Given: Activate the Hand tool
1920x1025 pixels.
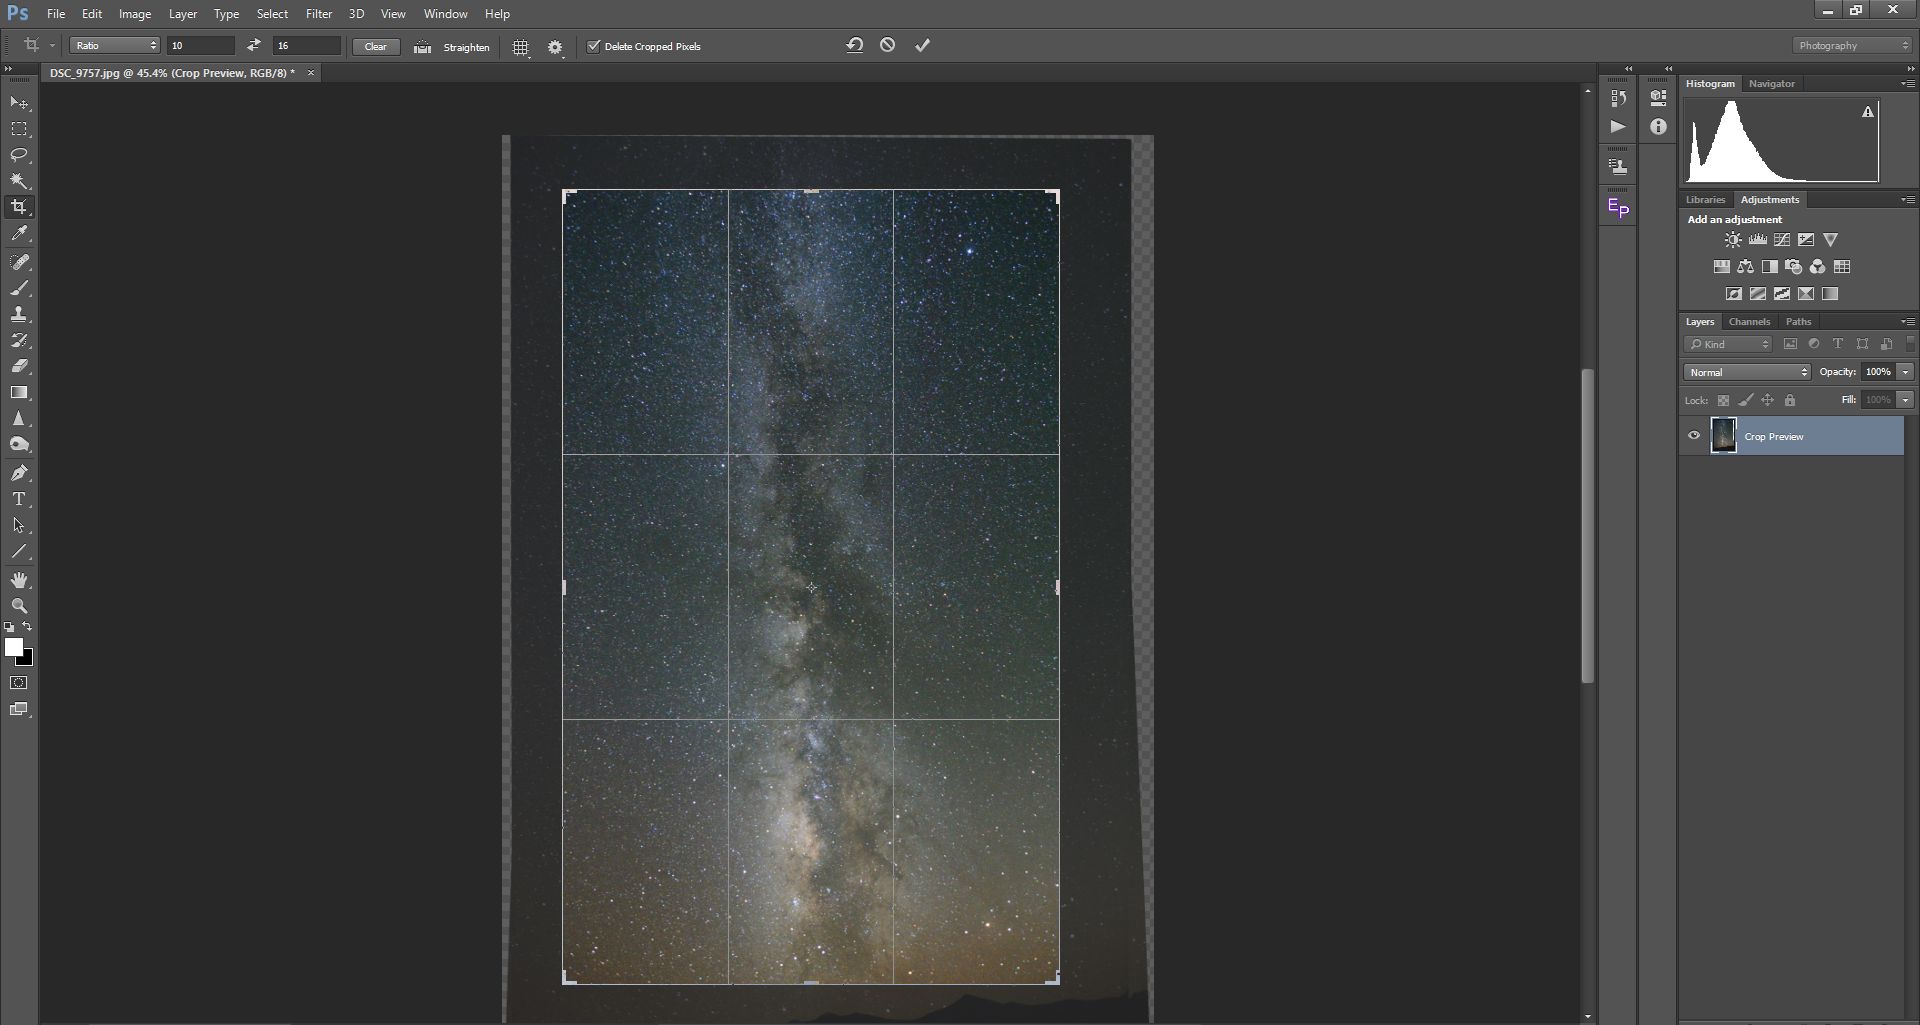Looking at the screenshot, I should [x=19, y=580].
